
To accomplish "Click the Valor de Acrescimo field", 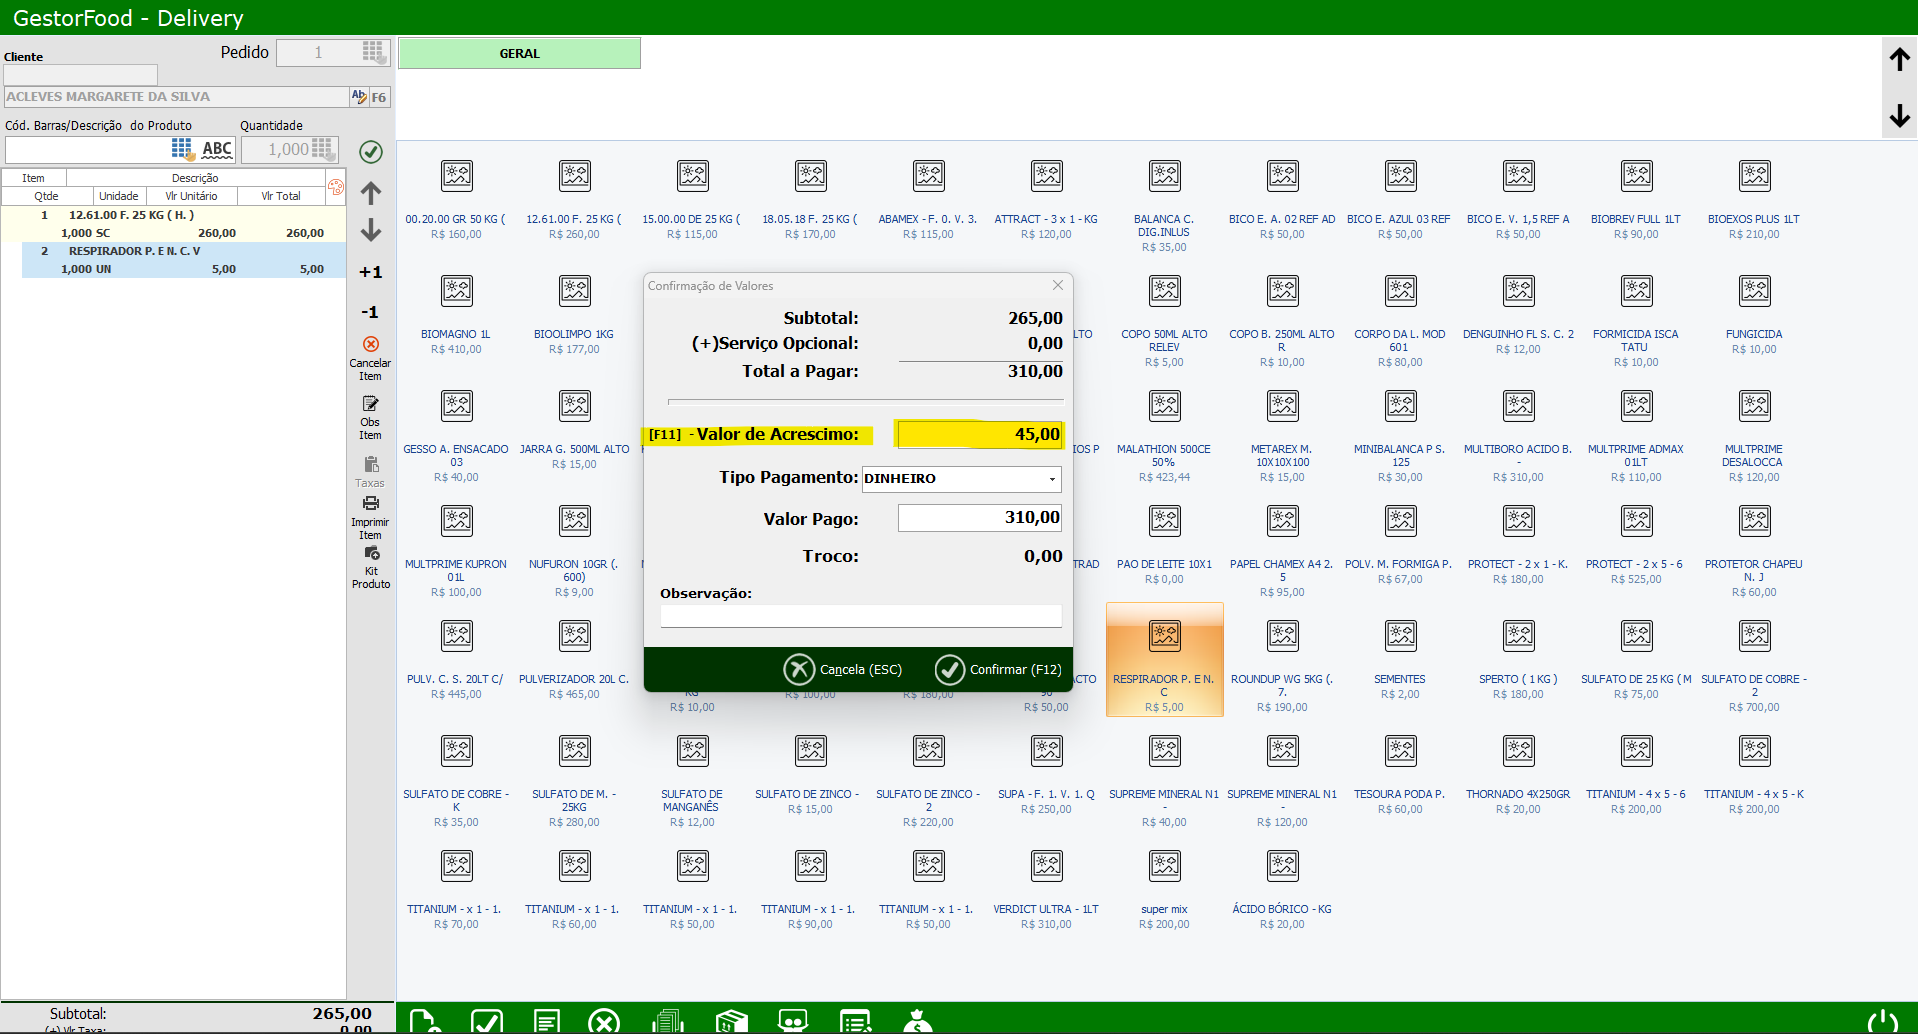I will pos(978,435).
